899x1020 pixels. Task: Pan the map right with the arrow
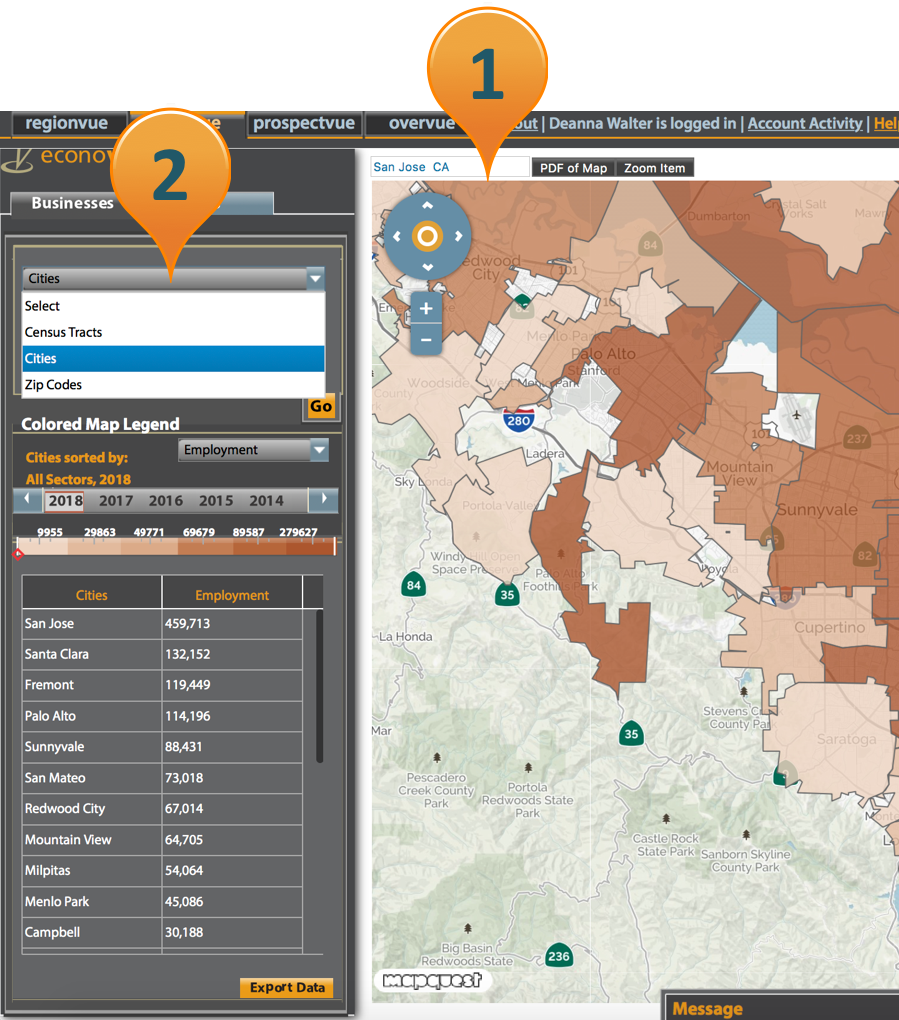coord(459,236)
